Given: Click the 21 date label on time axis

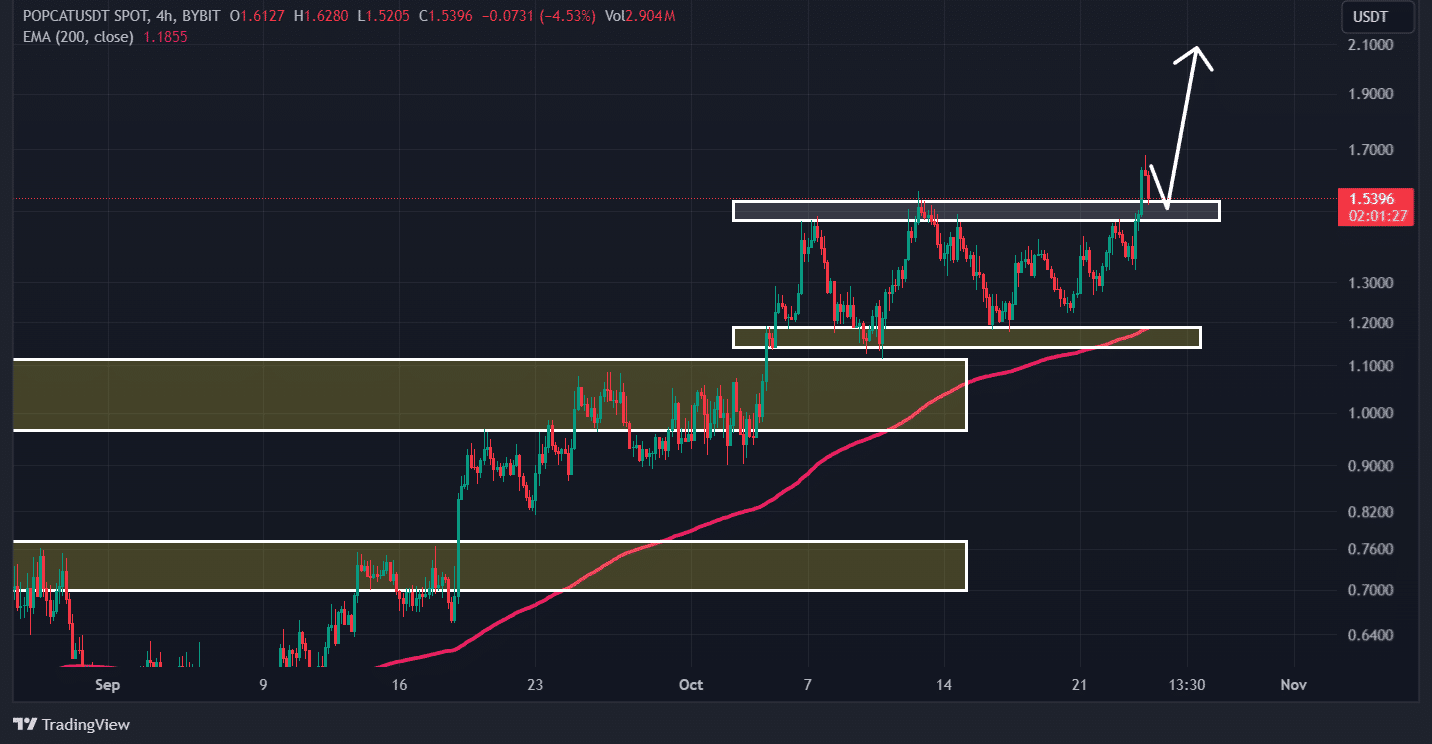Looking at the screenshot, I should coord(1079,685).
